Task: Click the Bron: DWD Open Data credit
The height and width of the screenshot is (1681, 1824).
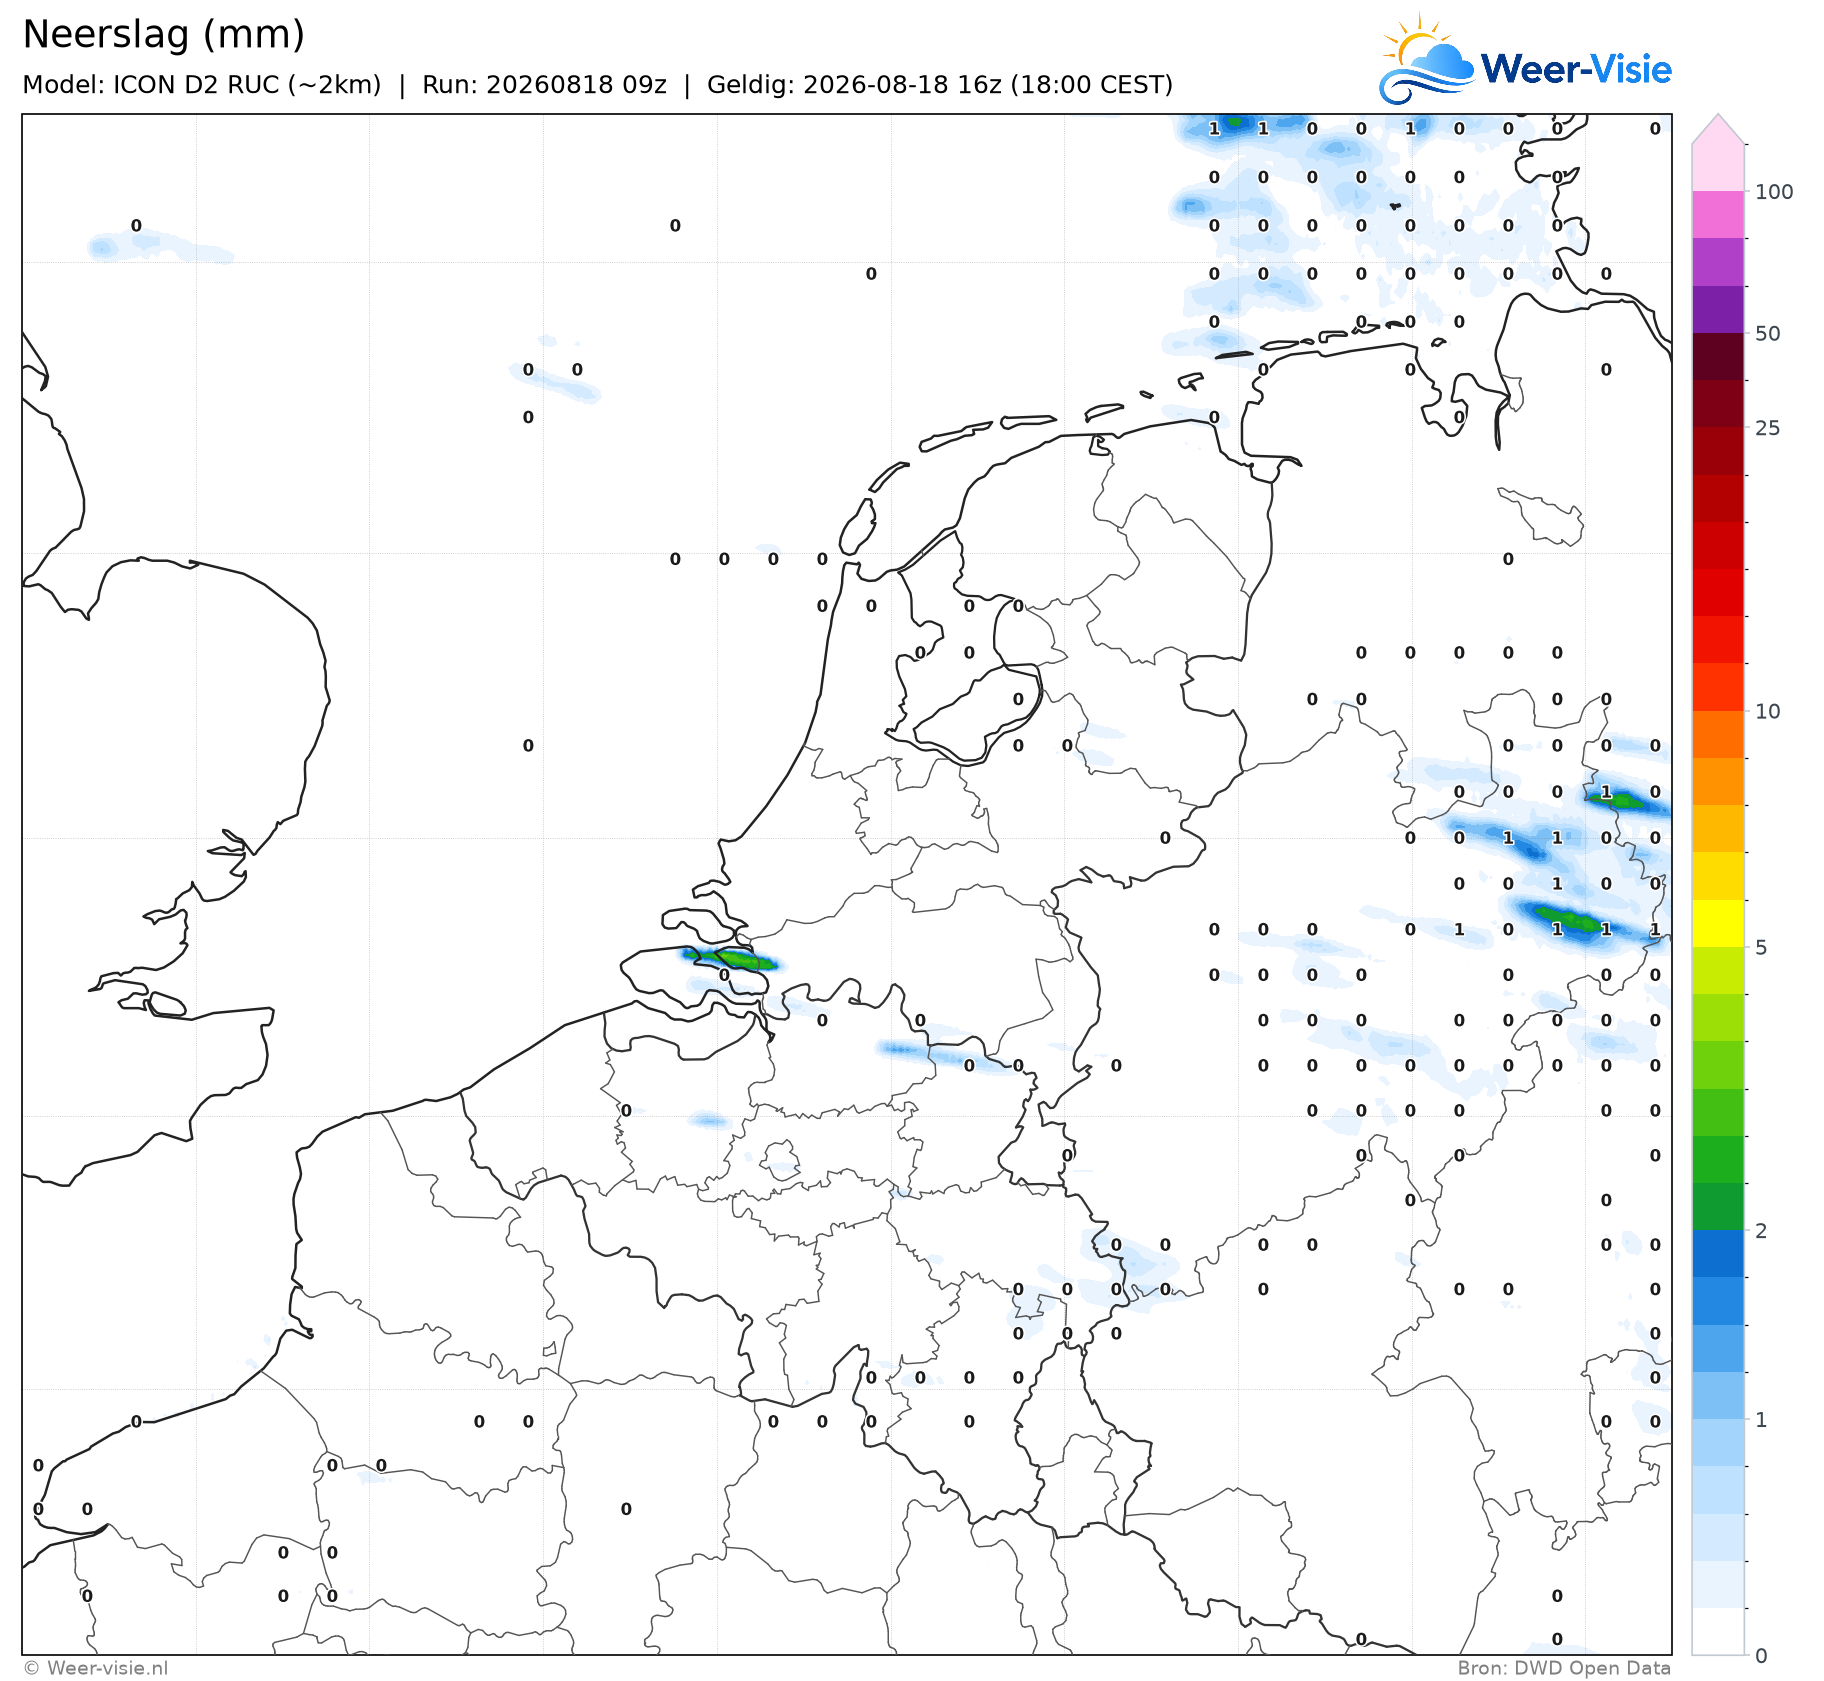Action: pyautogui.click(x=1564, y=1668)
